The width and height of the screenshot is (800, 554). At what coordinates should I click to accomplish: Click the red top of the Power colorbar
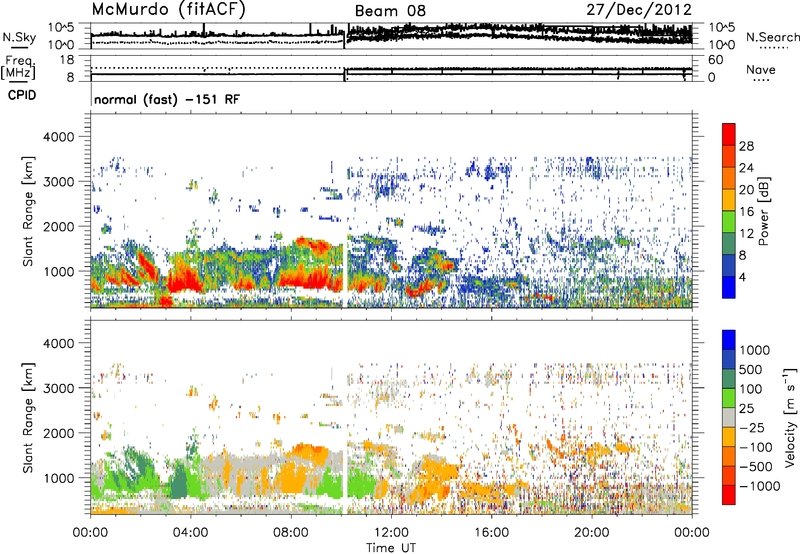click(729, 134)
